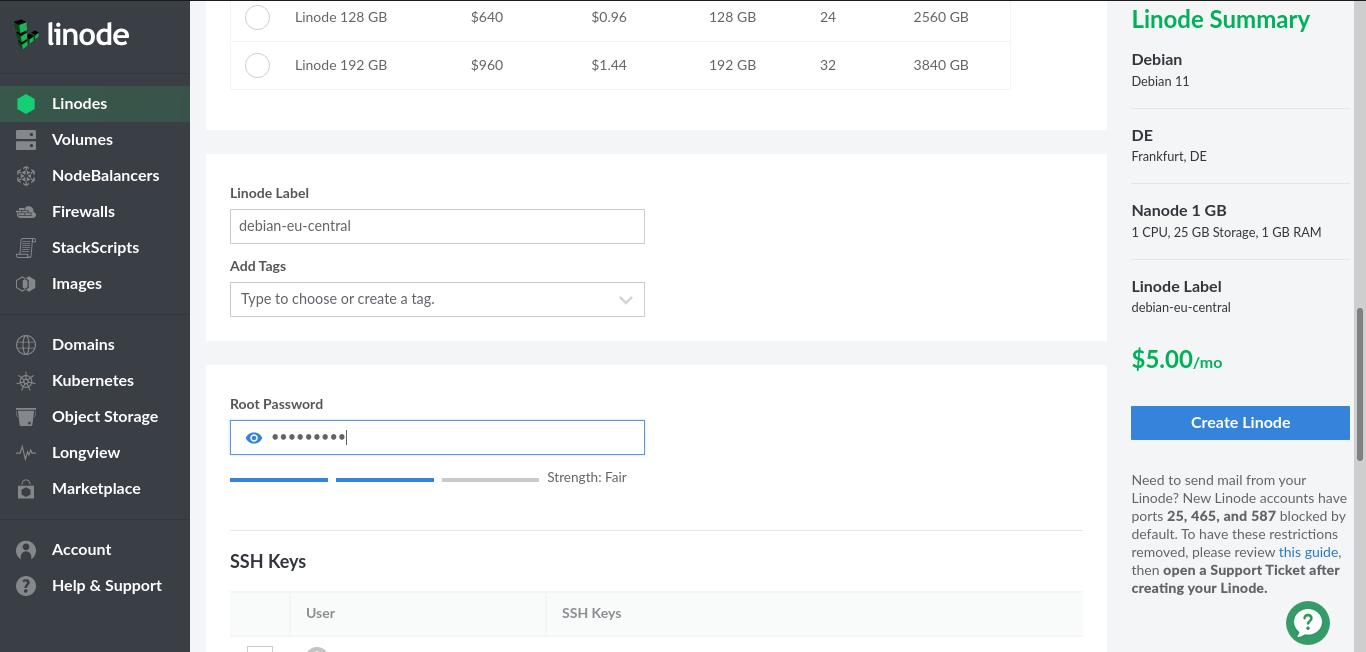
Task: Open the green help chat bubble
Action: tap(1307, 622)
